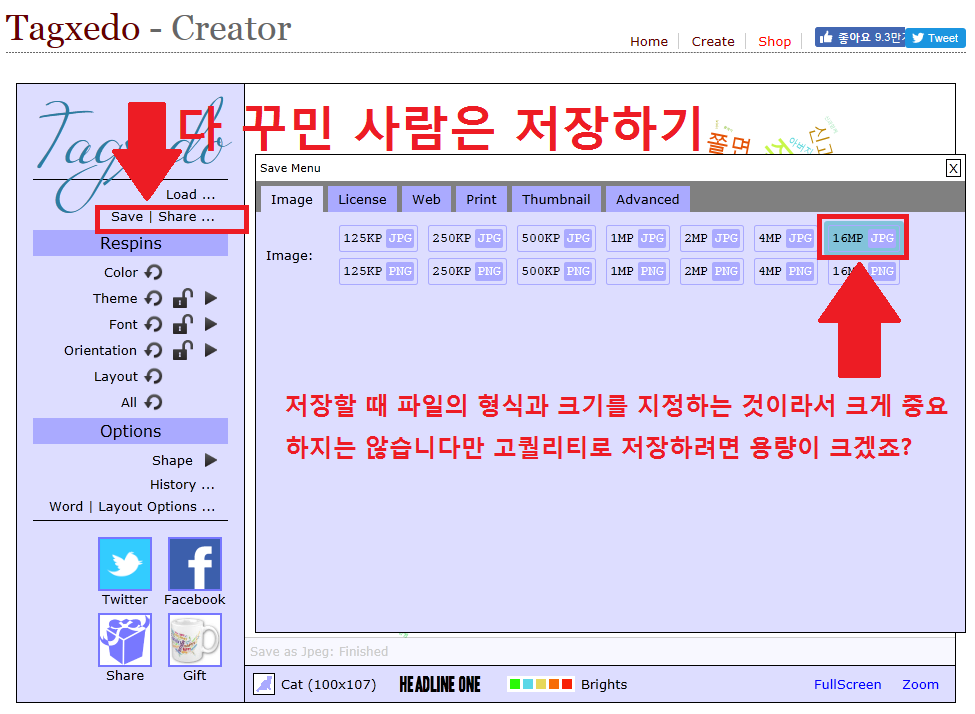The image size is (975, 714).
Task: Save as 2MP JPG
Action: click(x=711, y=238)
